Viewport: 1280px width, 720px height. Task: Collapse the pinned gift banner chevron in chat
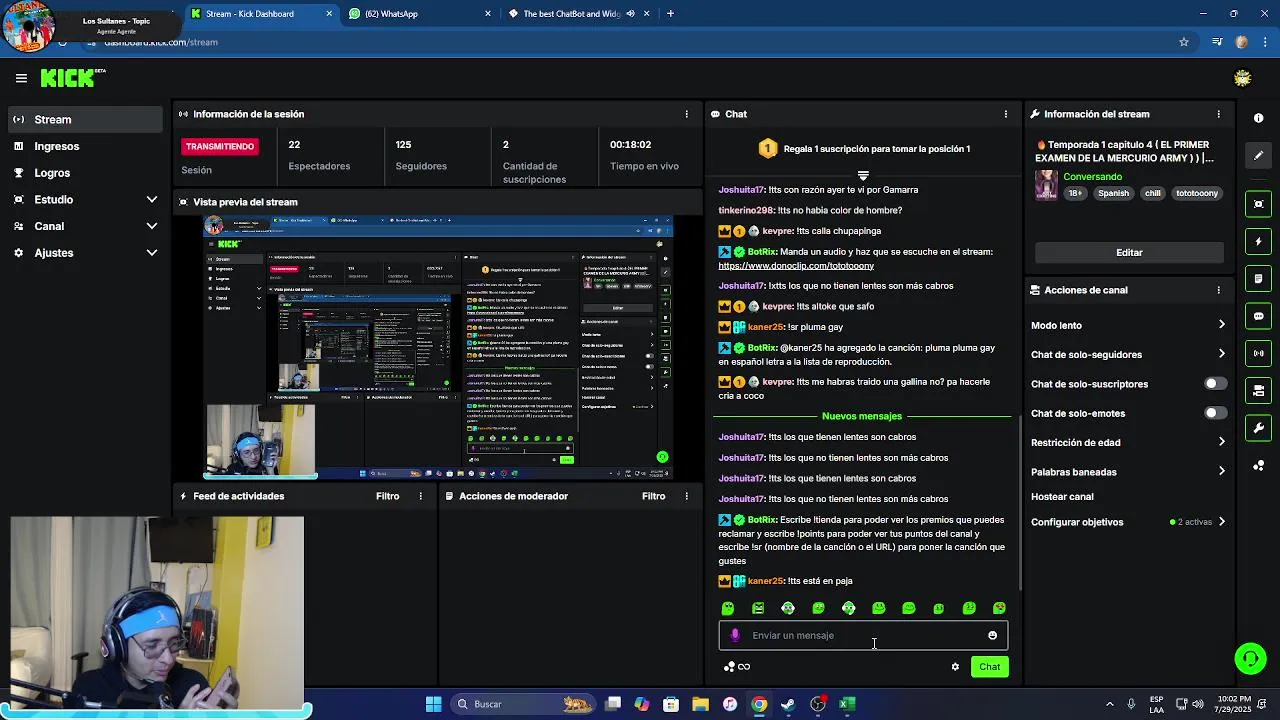(x=863, y=175)
